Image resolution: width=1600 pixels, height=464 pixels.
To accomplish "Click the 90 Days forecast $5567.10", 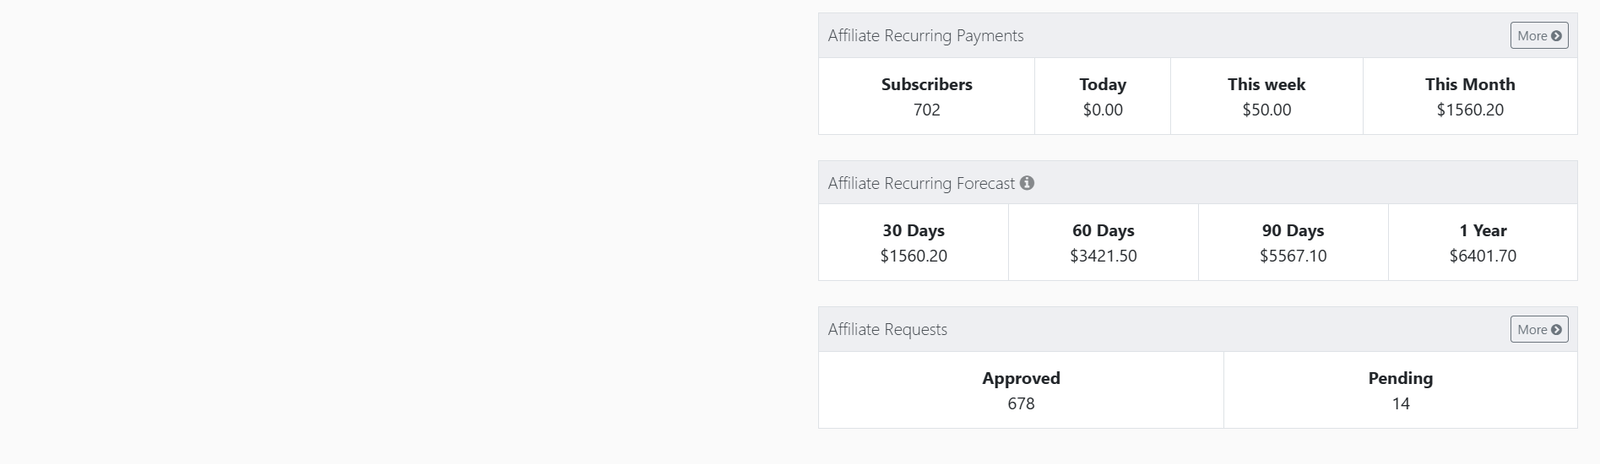I will tap(1293, 256).
